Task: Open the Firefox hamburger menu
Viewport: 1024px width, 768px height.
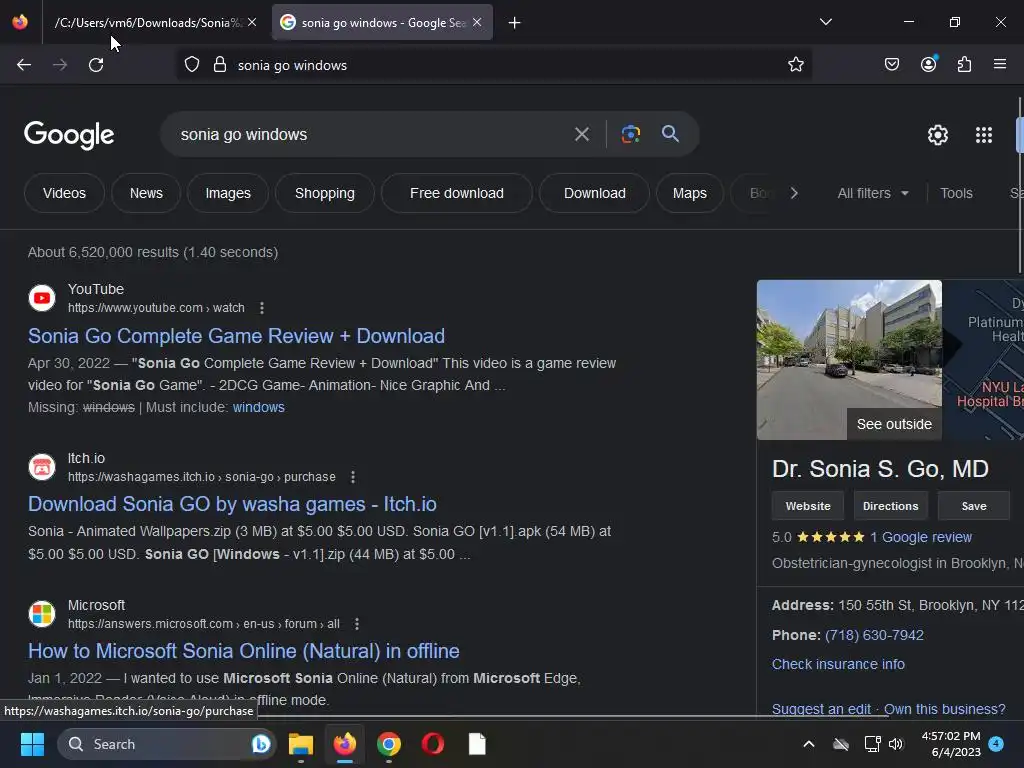Action: click(x=999, y=65)
